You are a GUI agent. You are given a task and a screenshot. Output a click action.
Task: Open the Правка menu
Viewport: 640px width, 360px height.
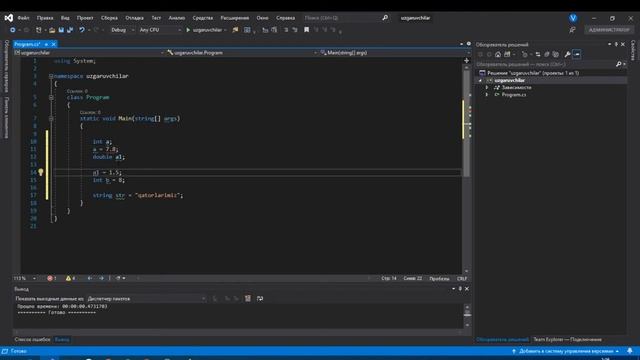tap(45, 18)
